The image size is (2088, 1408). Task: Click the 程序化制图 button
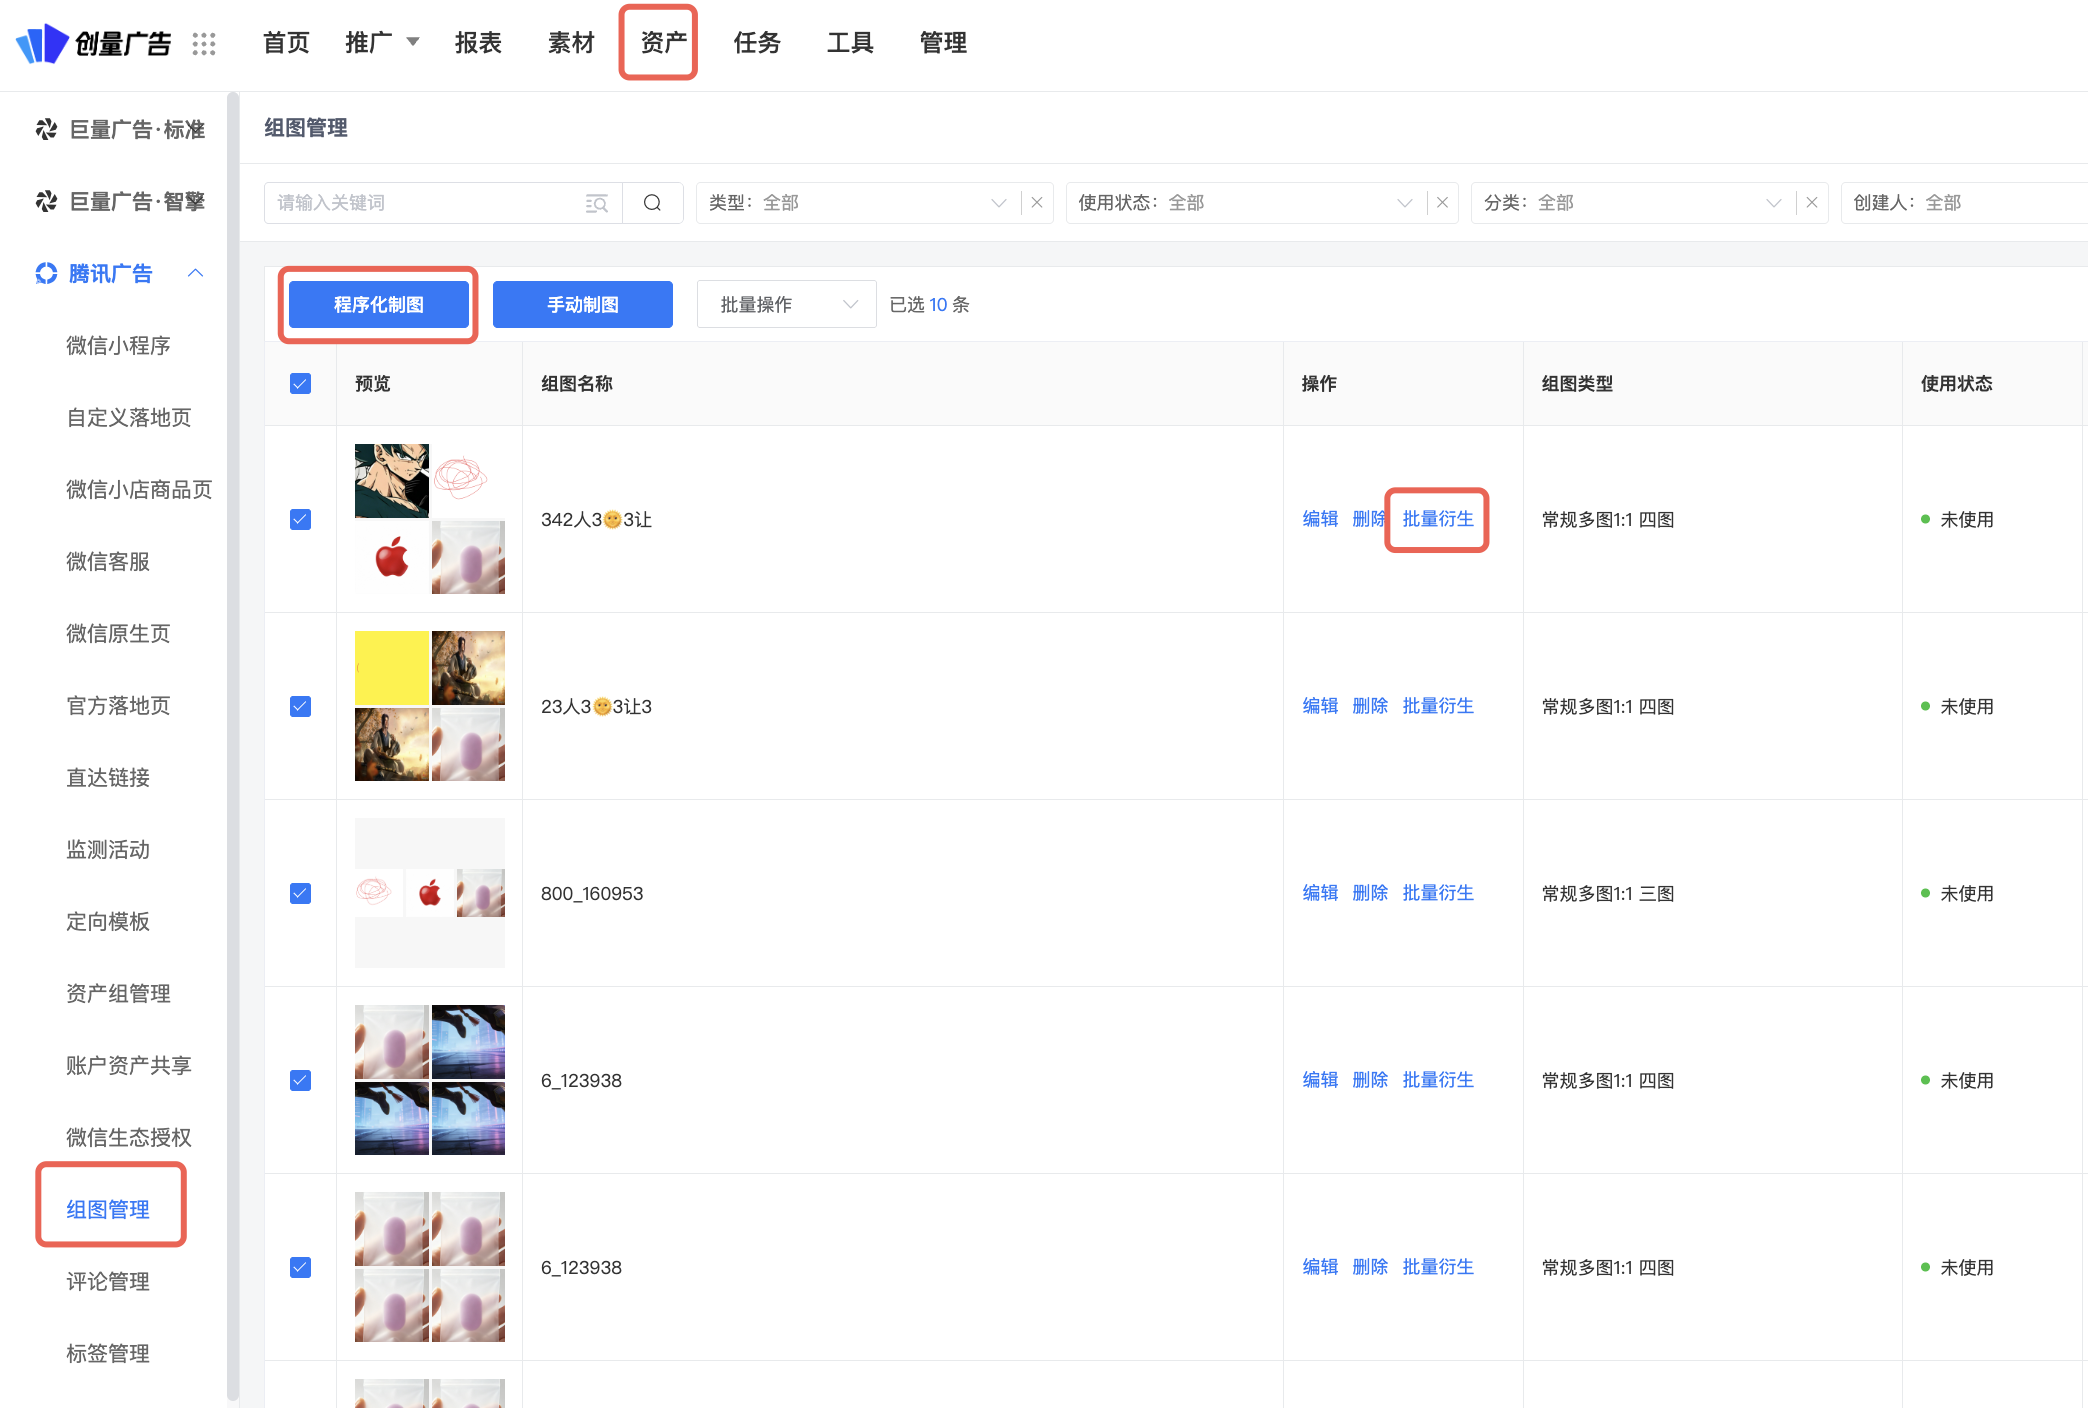(x=378, y=304)
